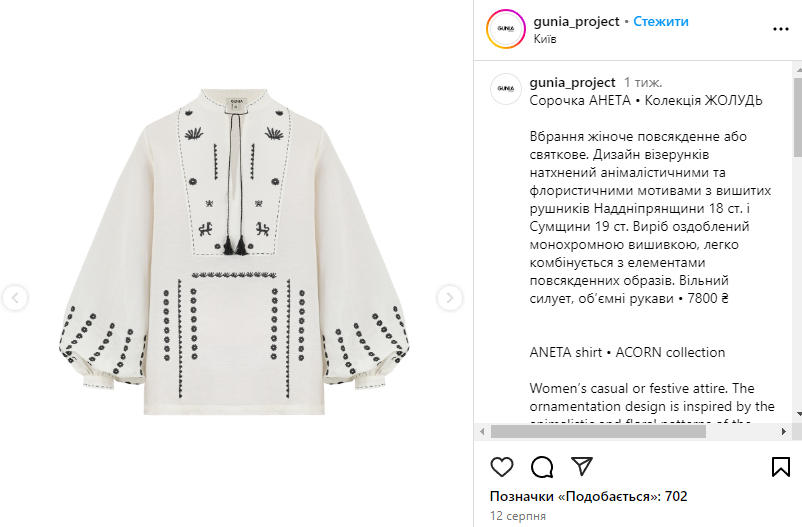View likes list: Позначки «Подобається»: 702
The width and height of the screenshot is (802, 527).
(588, 496)
